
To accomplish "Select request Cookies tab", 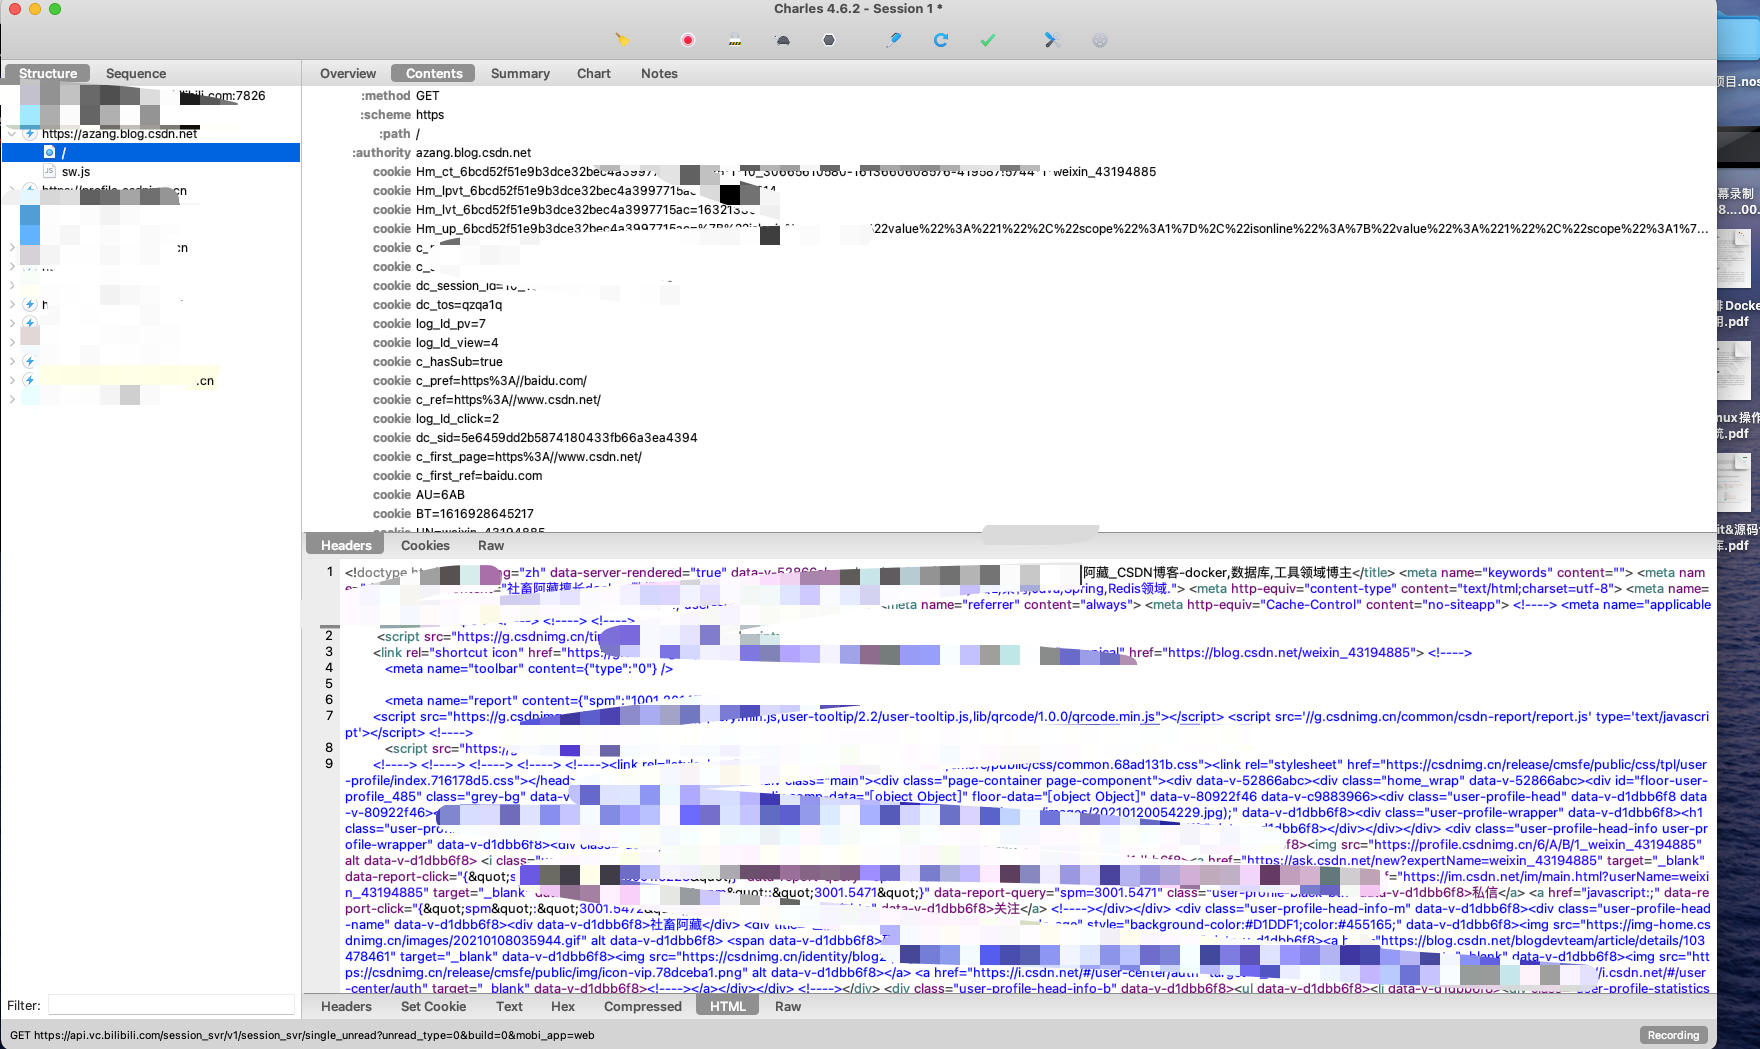I will point(425,545).
